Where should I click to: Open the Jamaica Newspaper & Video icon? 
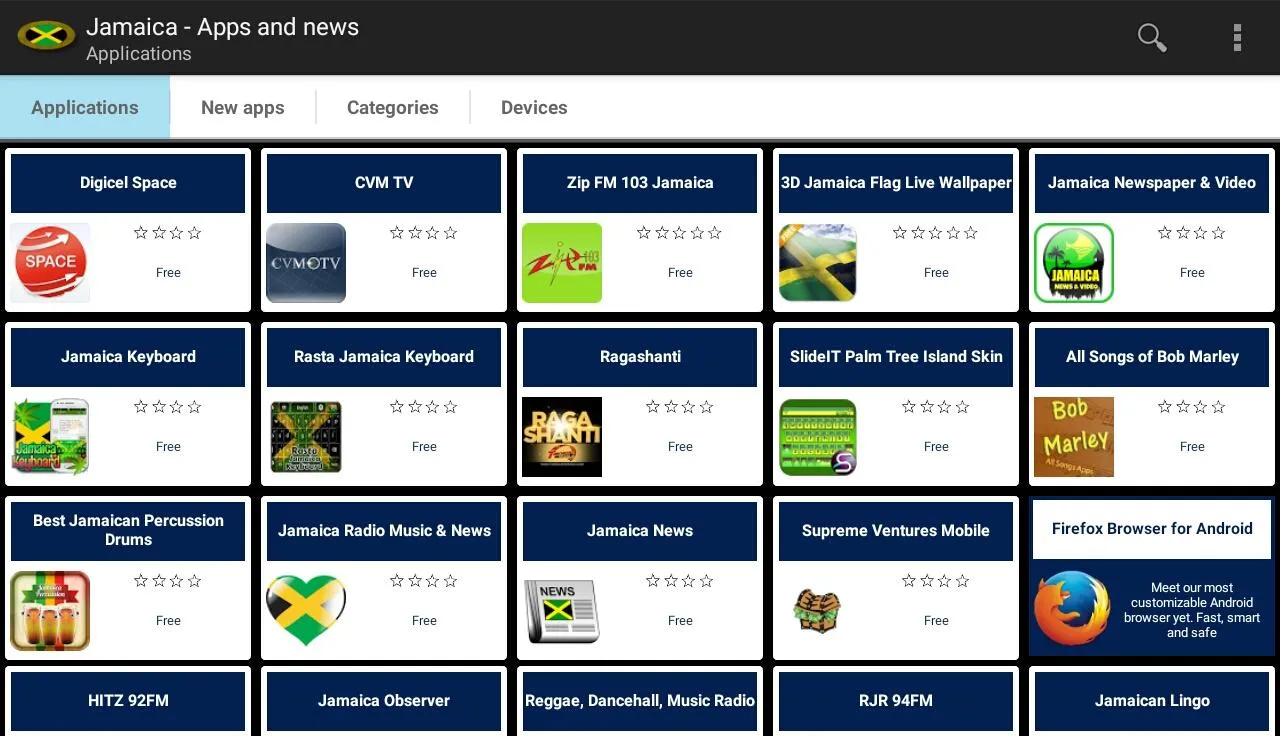click(1074, 263)
